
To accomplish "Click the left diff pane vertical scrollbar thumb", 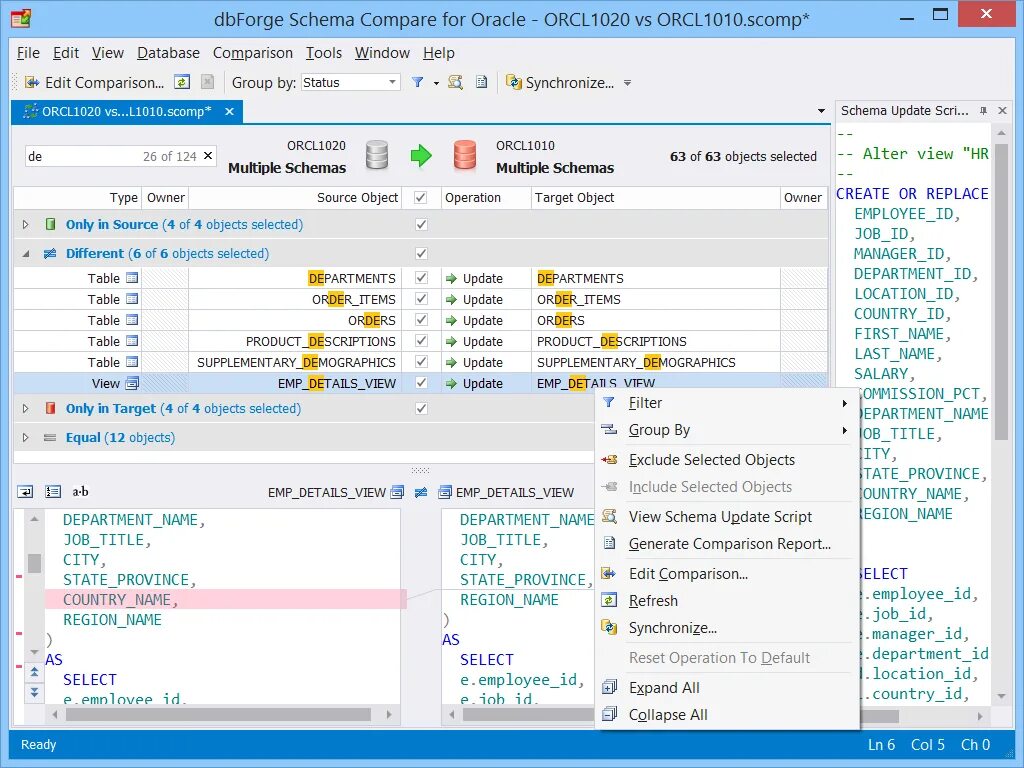I will (x=34, y=563).
